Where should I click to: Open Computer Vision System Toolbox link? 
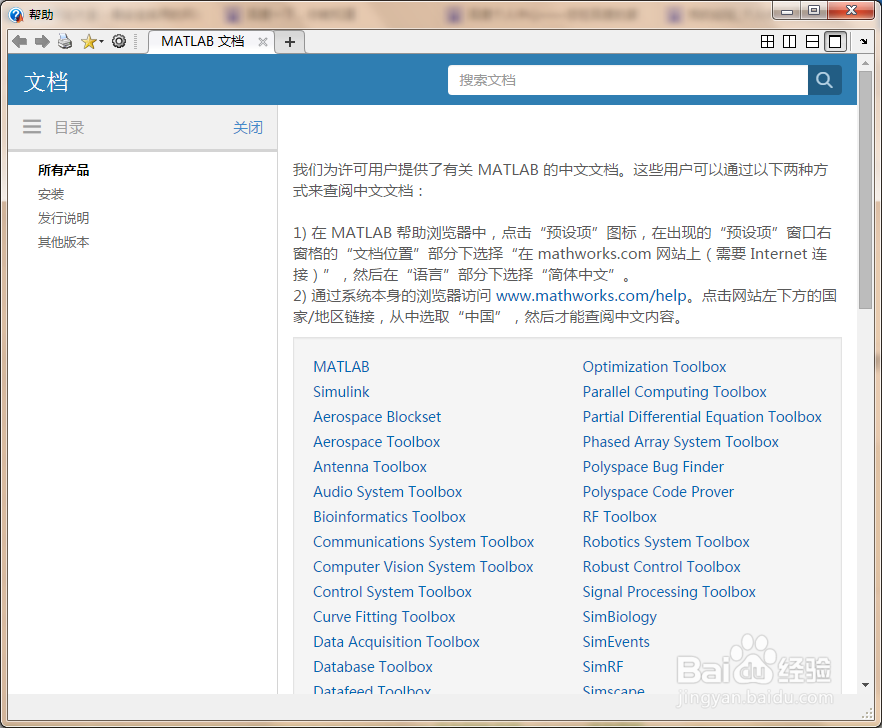tap(423, 567)
